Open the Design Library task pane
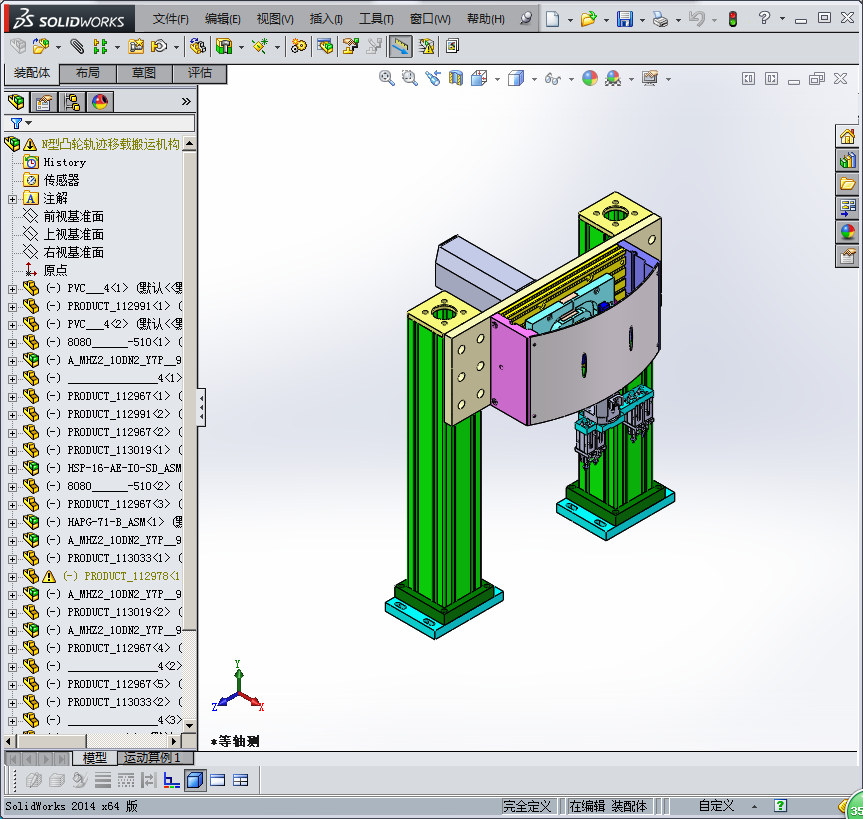This screenshot has width=863, height=819. (847, 160)
